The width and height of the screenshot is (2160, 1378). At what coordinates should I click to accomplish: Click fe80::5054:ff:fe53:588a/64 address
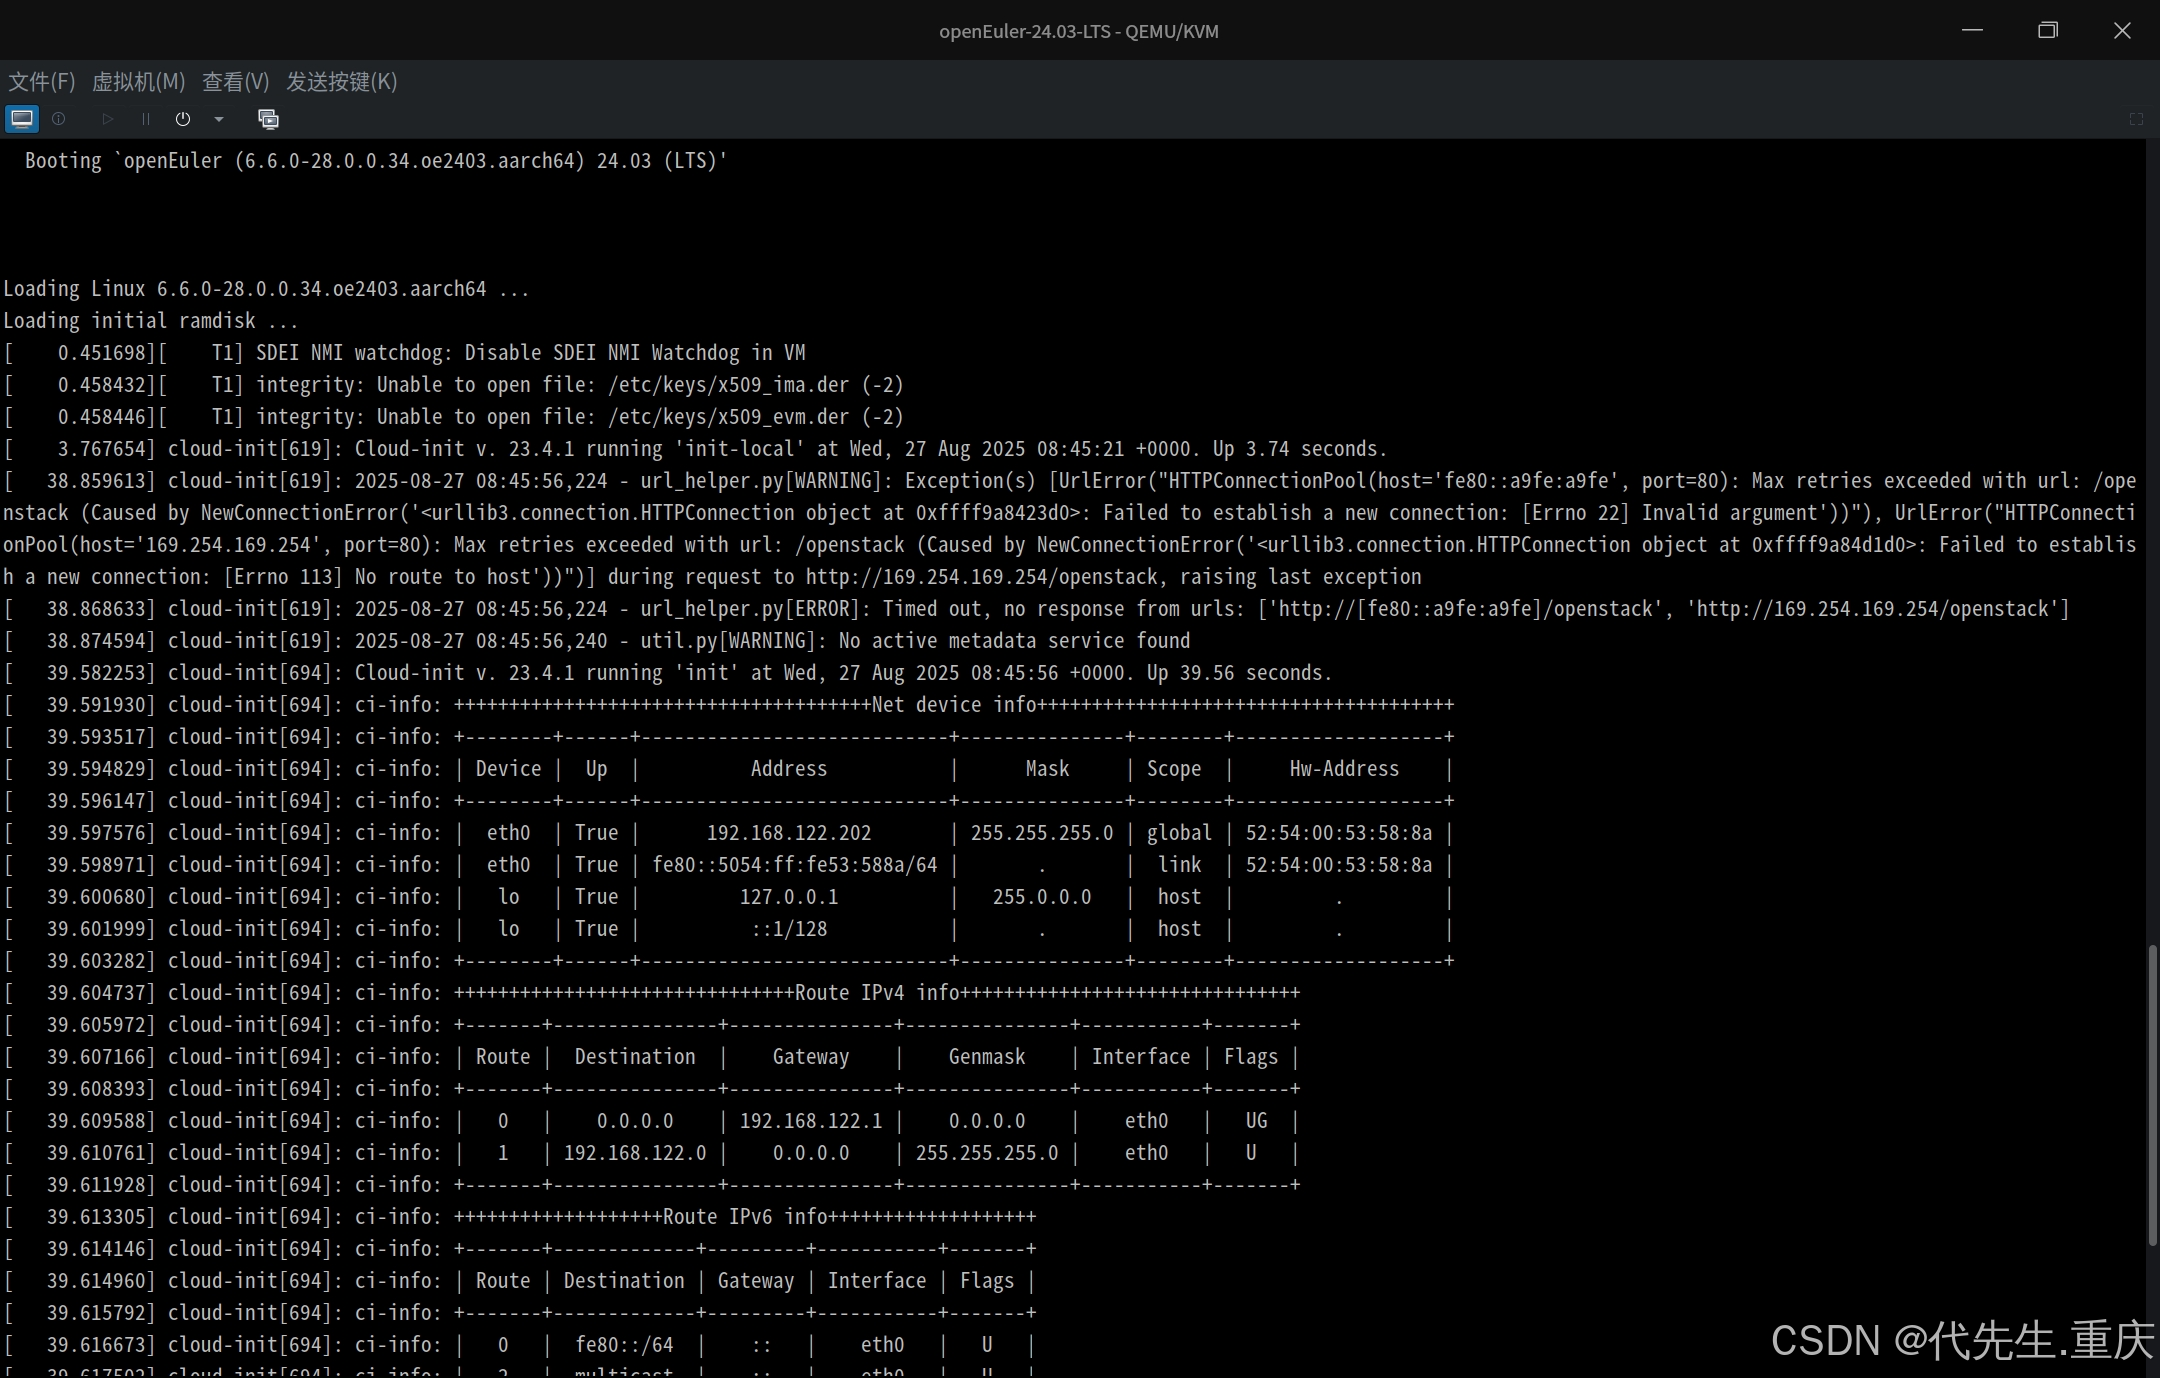point(795,865)
